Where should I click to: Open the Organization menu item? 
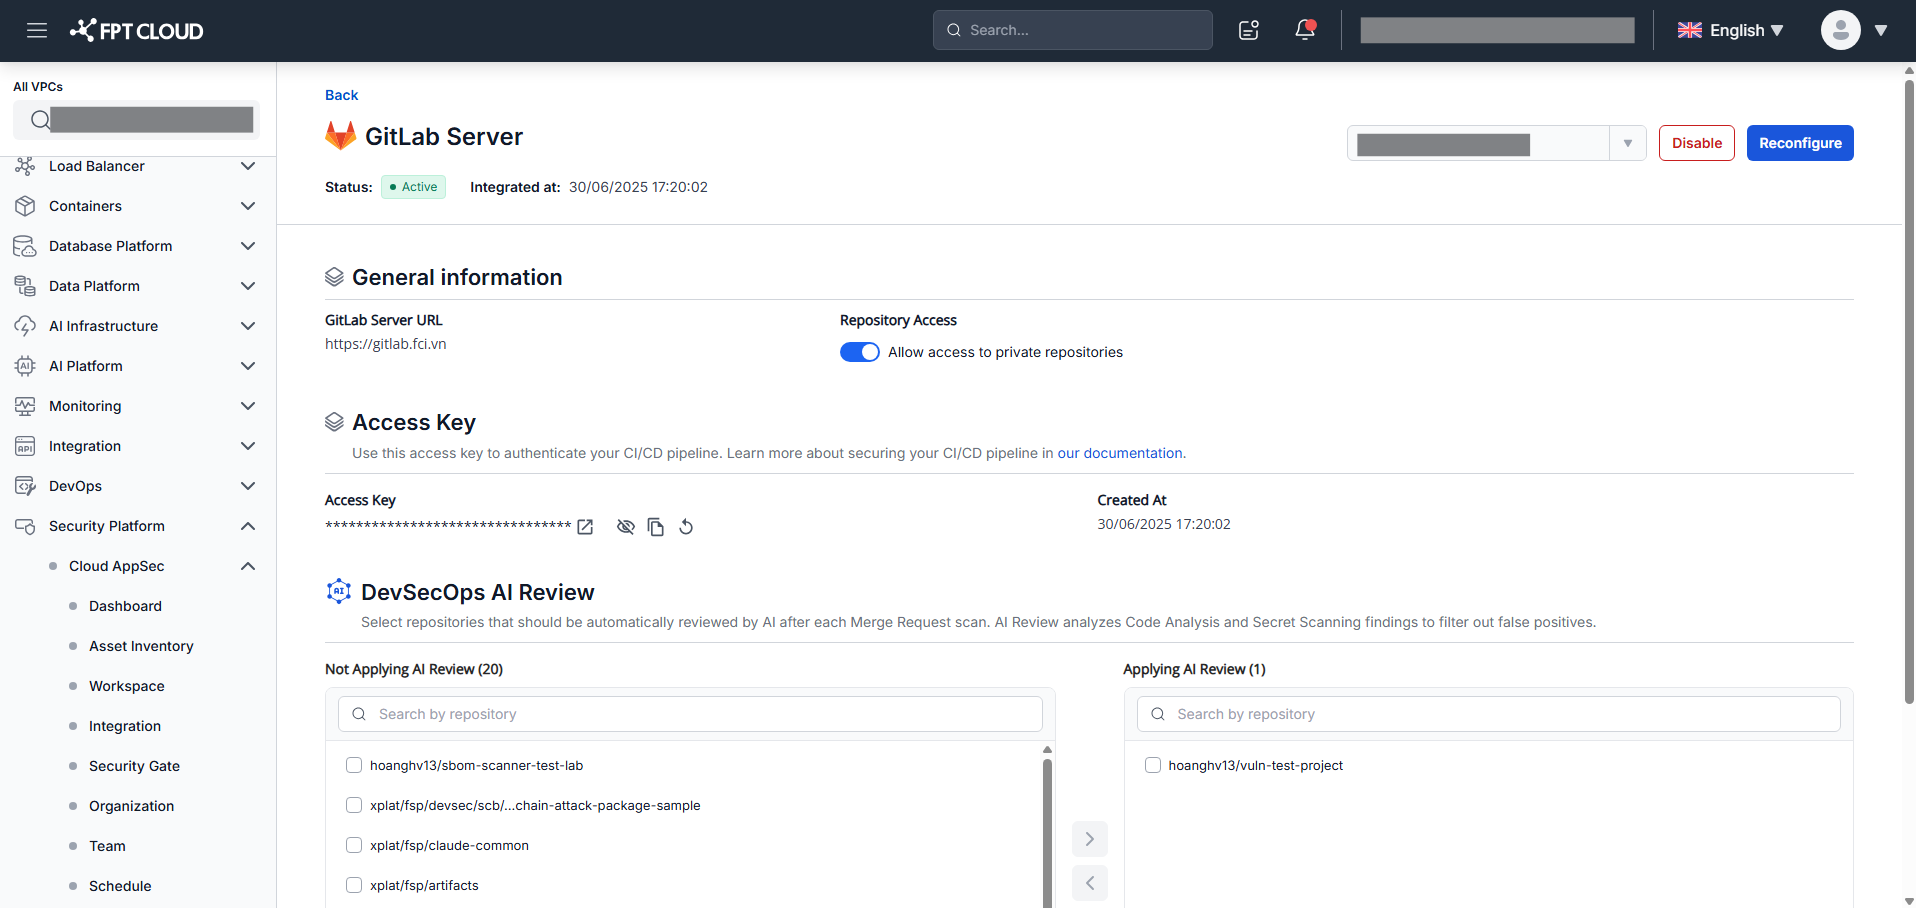131,806
